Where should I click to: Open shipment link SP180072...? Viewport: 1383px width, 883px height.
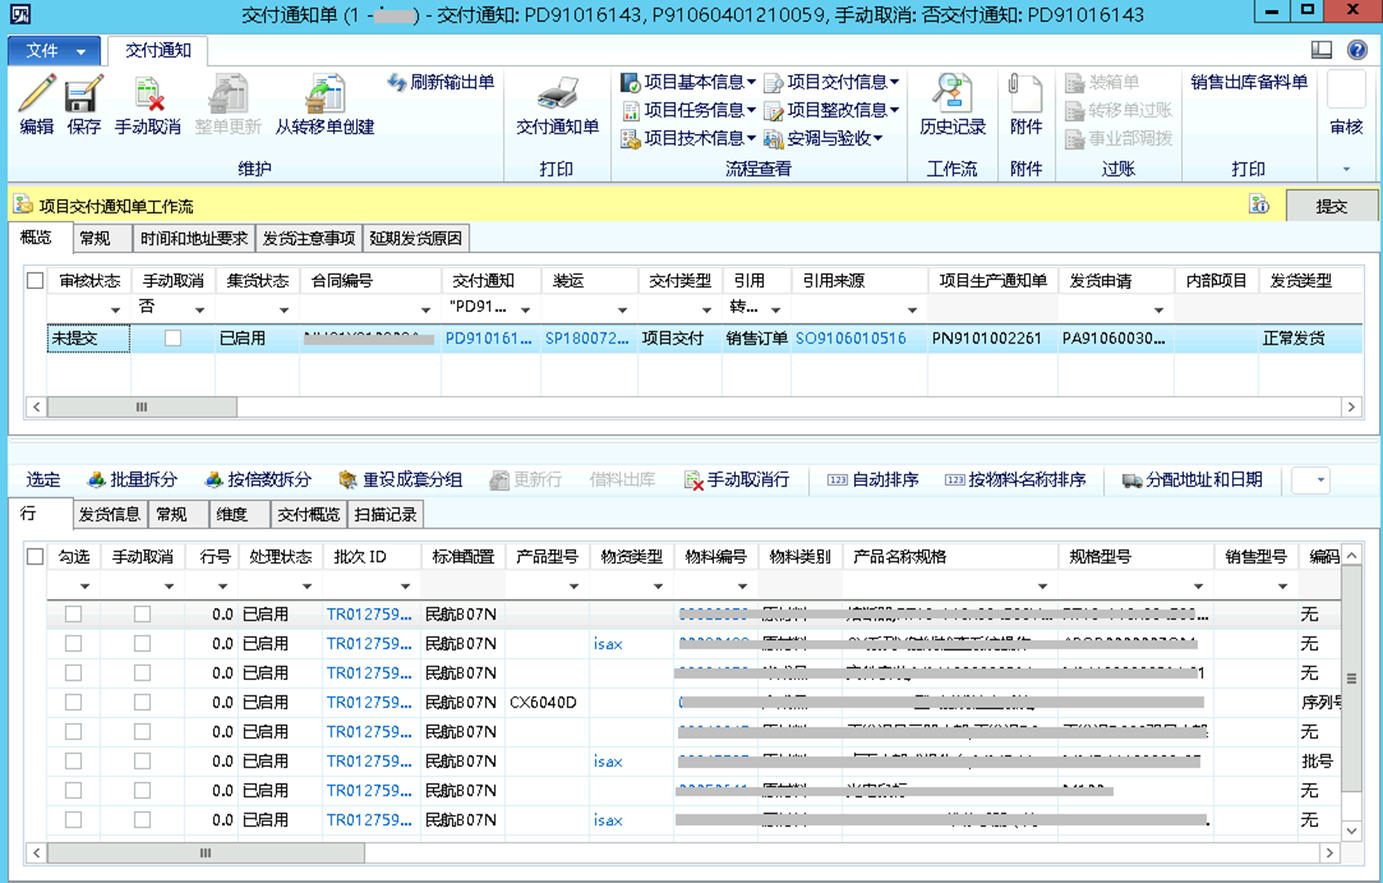(x=587, y=338)
